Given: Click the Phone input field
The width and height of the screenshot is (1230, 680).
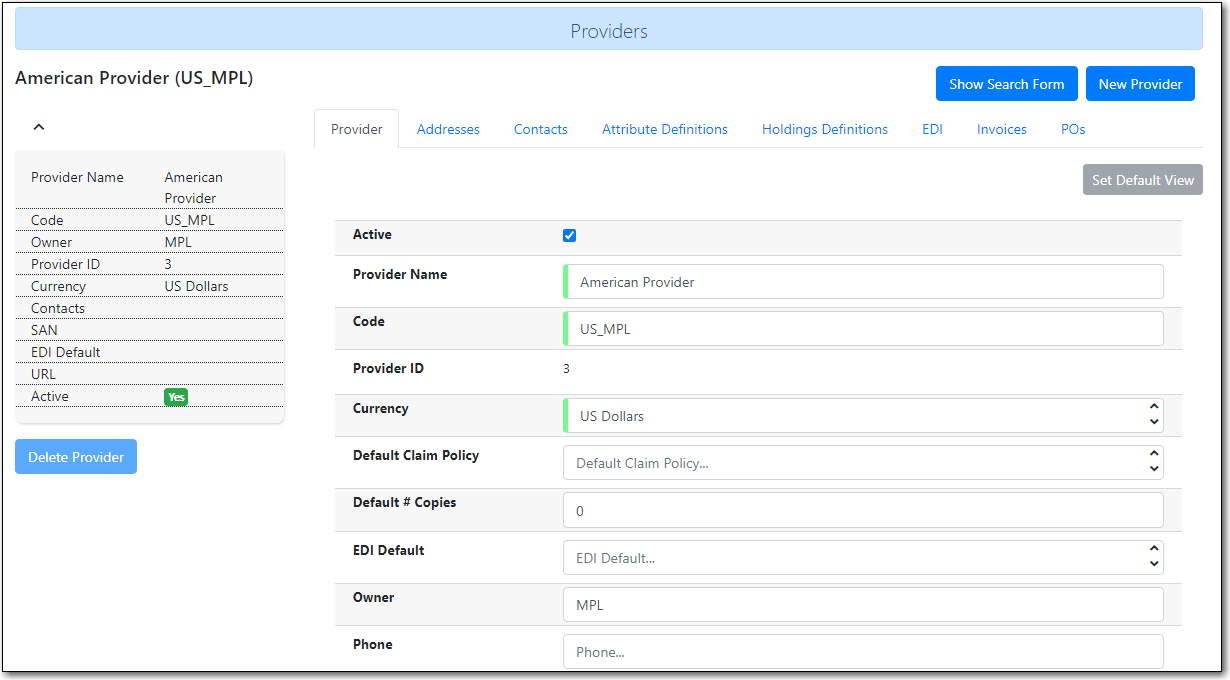Looking at the screenshot, I should (863, 652).
